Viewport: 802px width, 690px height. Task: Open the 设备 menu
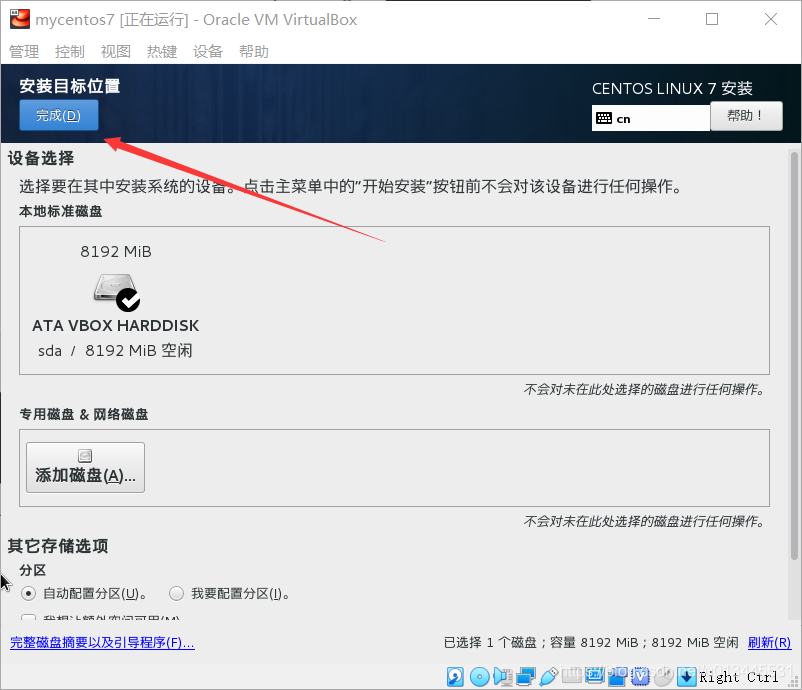click(x=208, y=51)
